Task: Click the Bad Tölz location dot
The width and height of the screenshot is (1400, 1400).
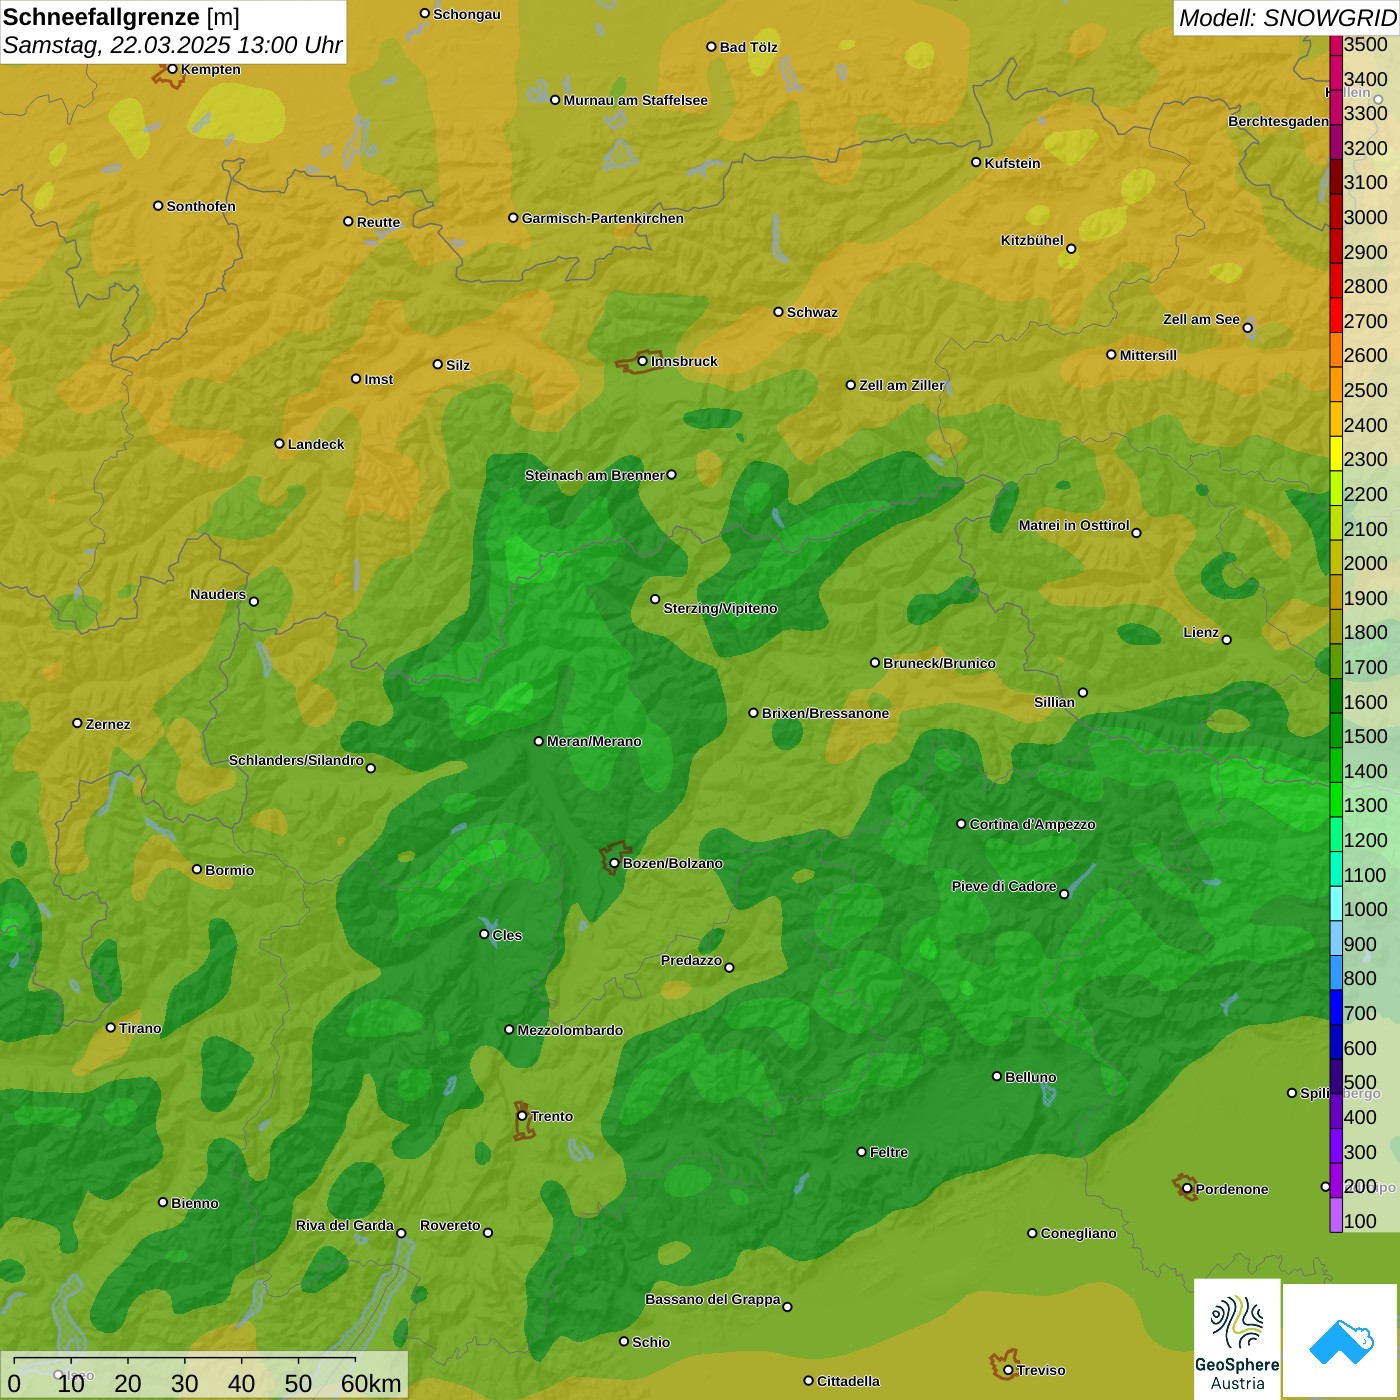Action: tap(711, 46)
